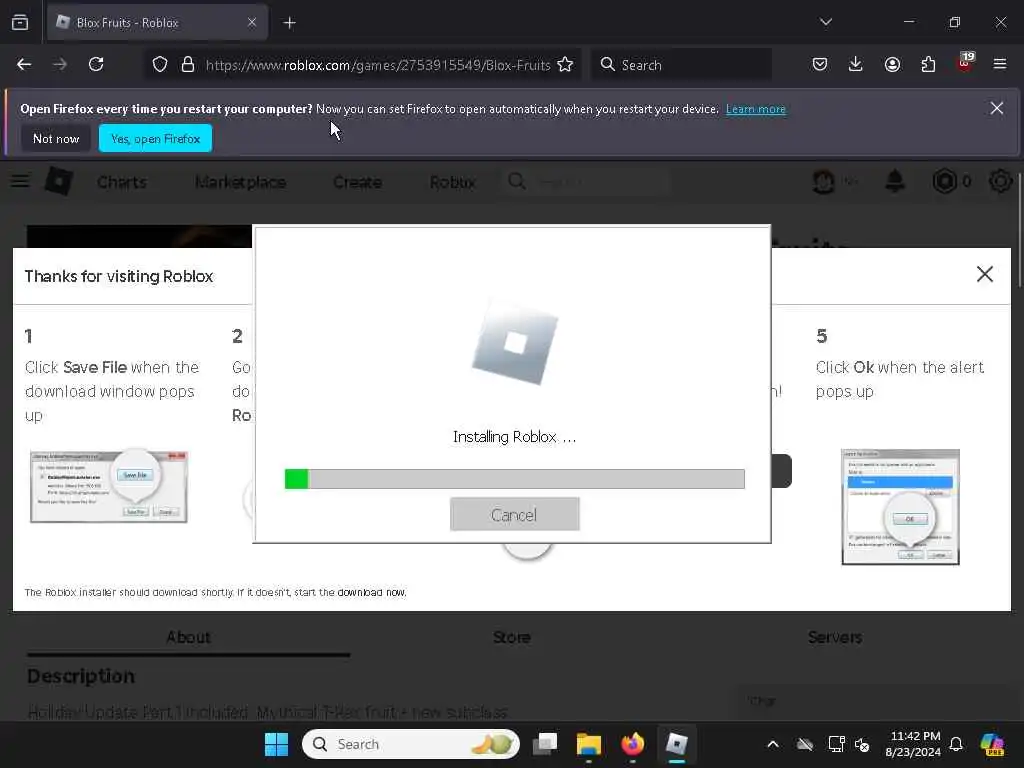Click the Firefox forward arrow
The image size is (1024, 768).
pos(59,64)
